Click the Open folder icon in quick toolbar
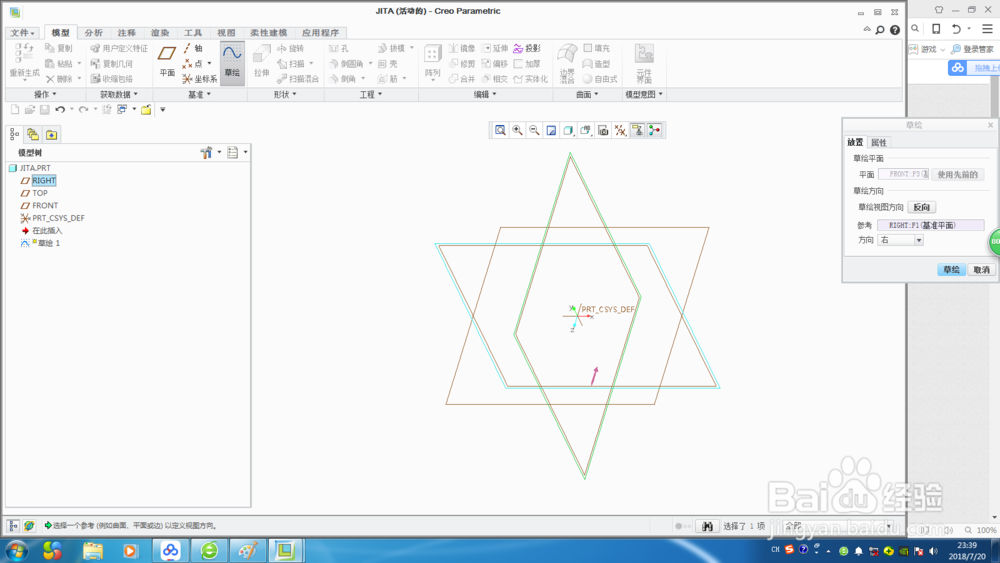Image resolution: width=1000 pixels, height=563 pixels. point(29,110)
